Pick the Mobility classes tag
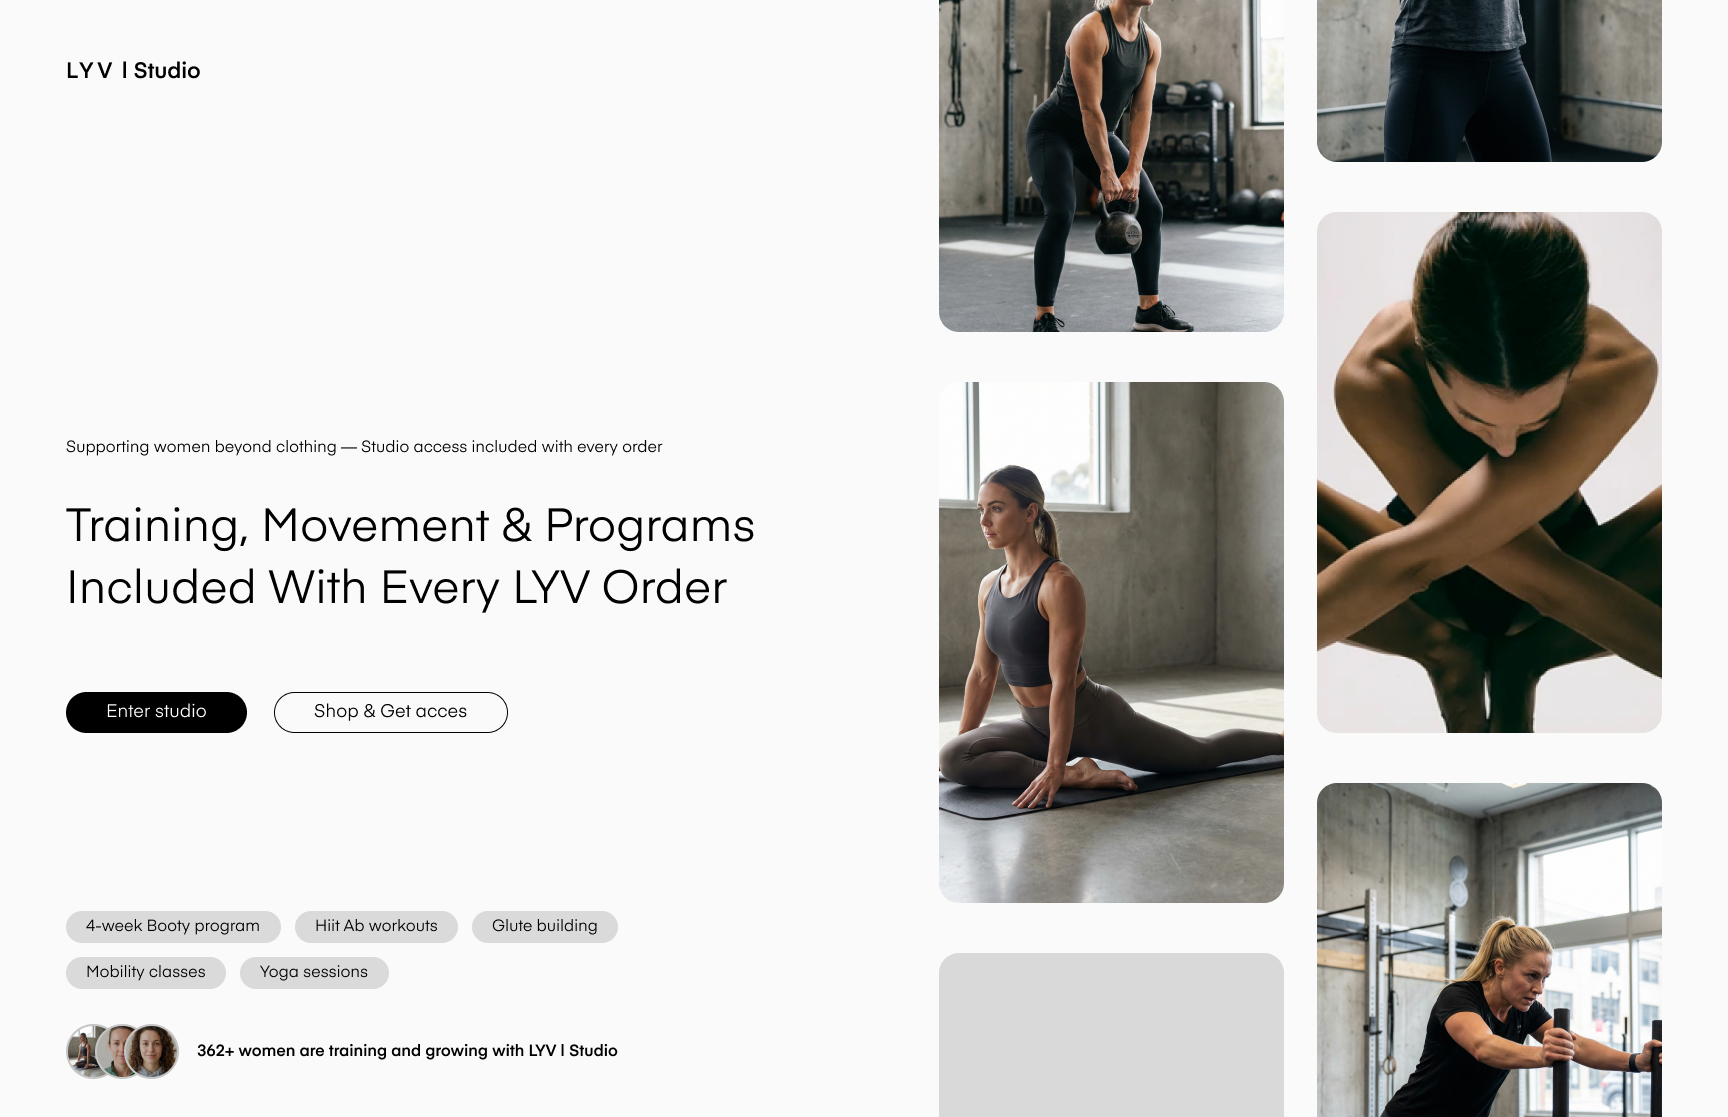This screenshot has width=1728, height=1117. 146,973
